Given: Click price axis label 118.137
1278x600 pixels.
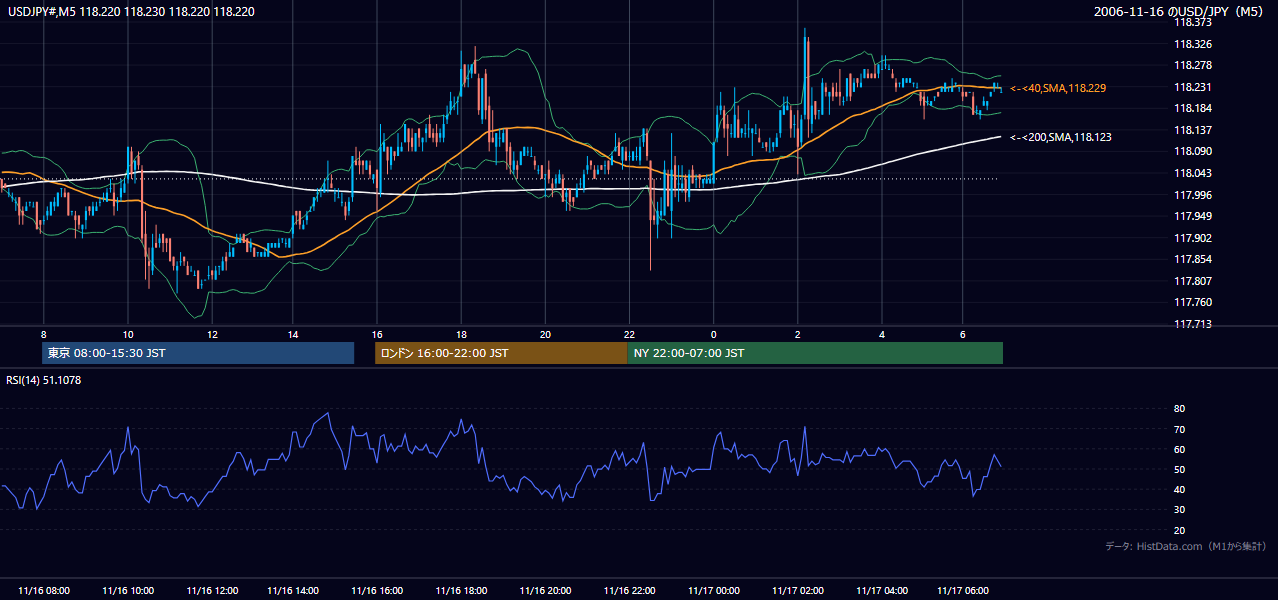Looking at the screenshot, I should (x=1192, y=131).
